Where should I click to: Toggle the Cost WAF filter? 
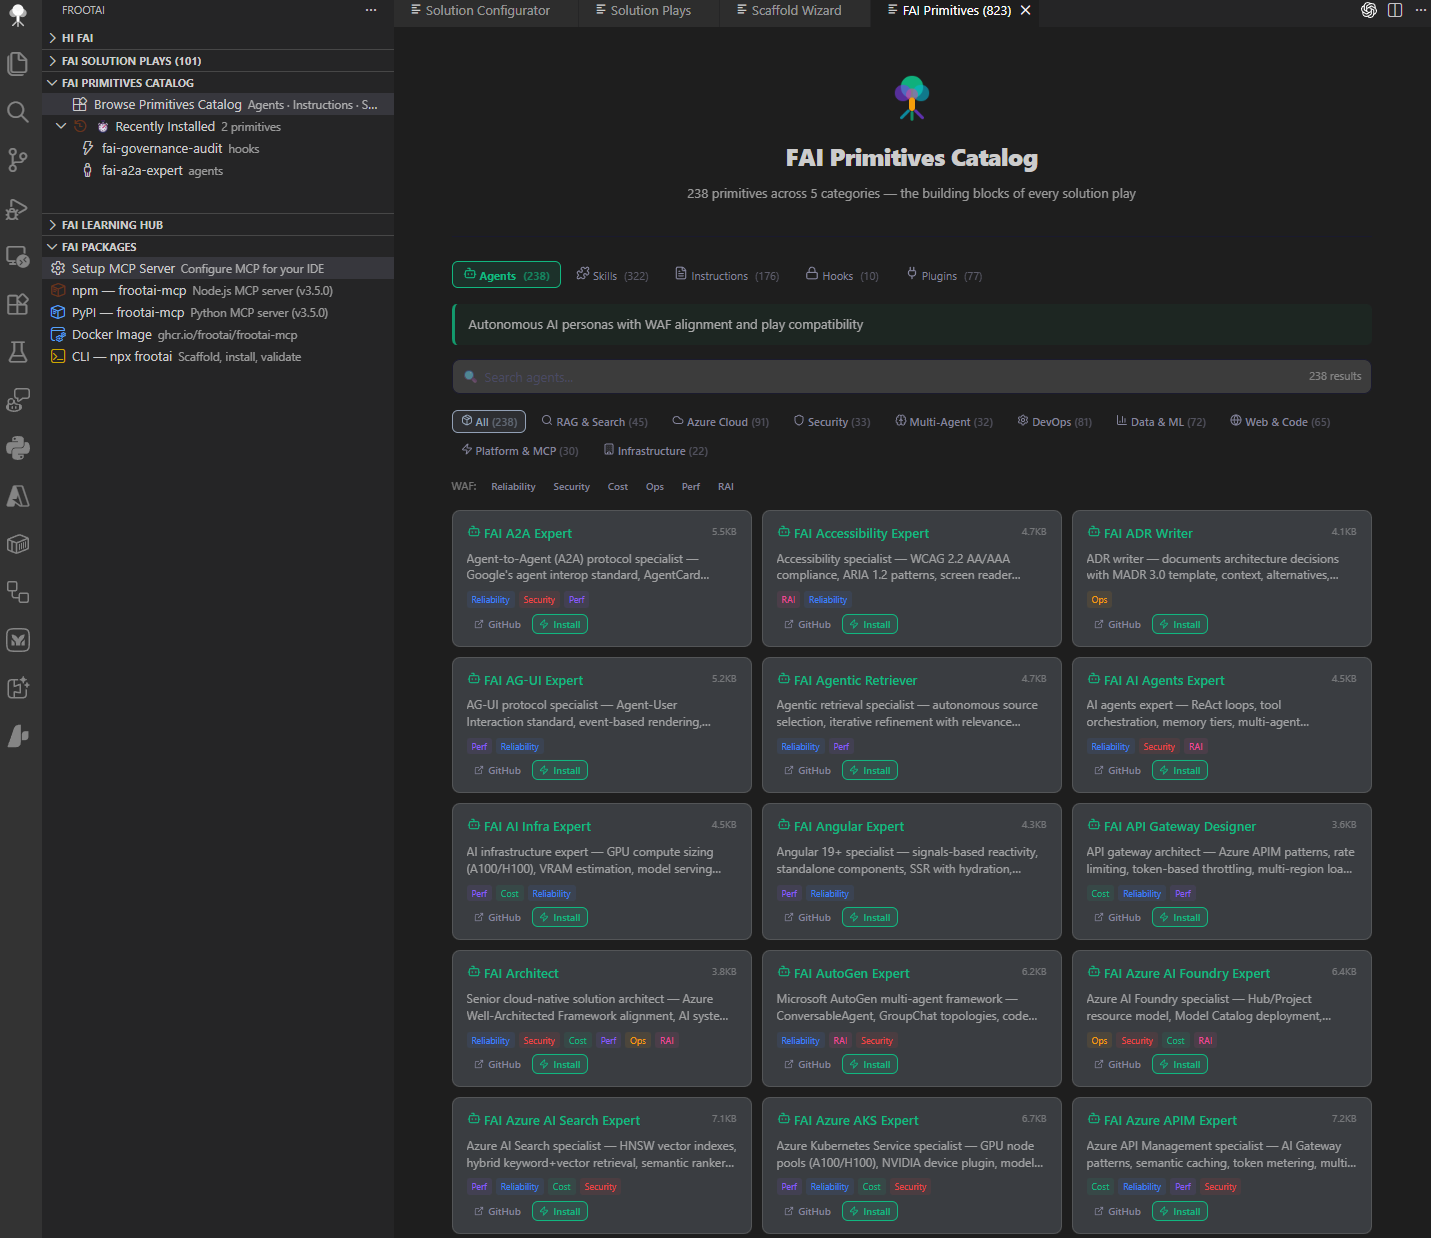(x=618, y=487)
